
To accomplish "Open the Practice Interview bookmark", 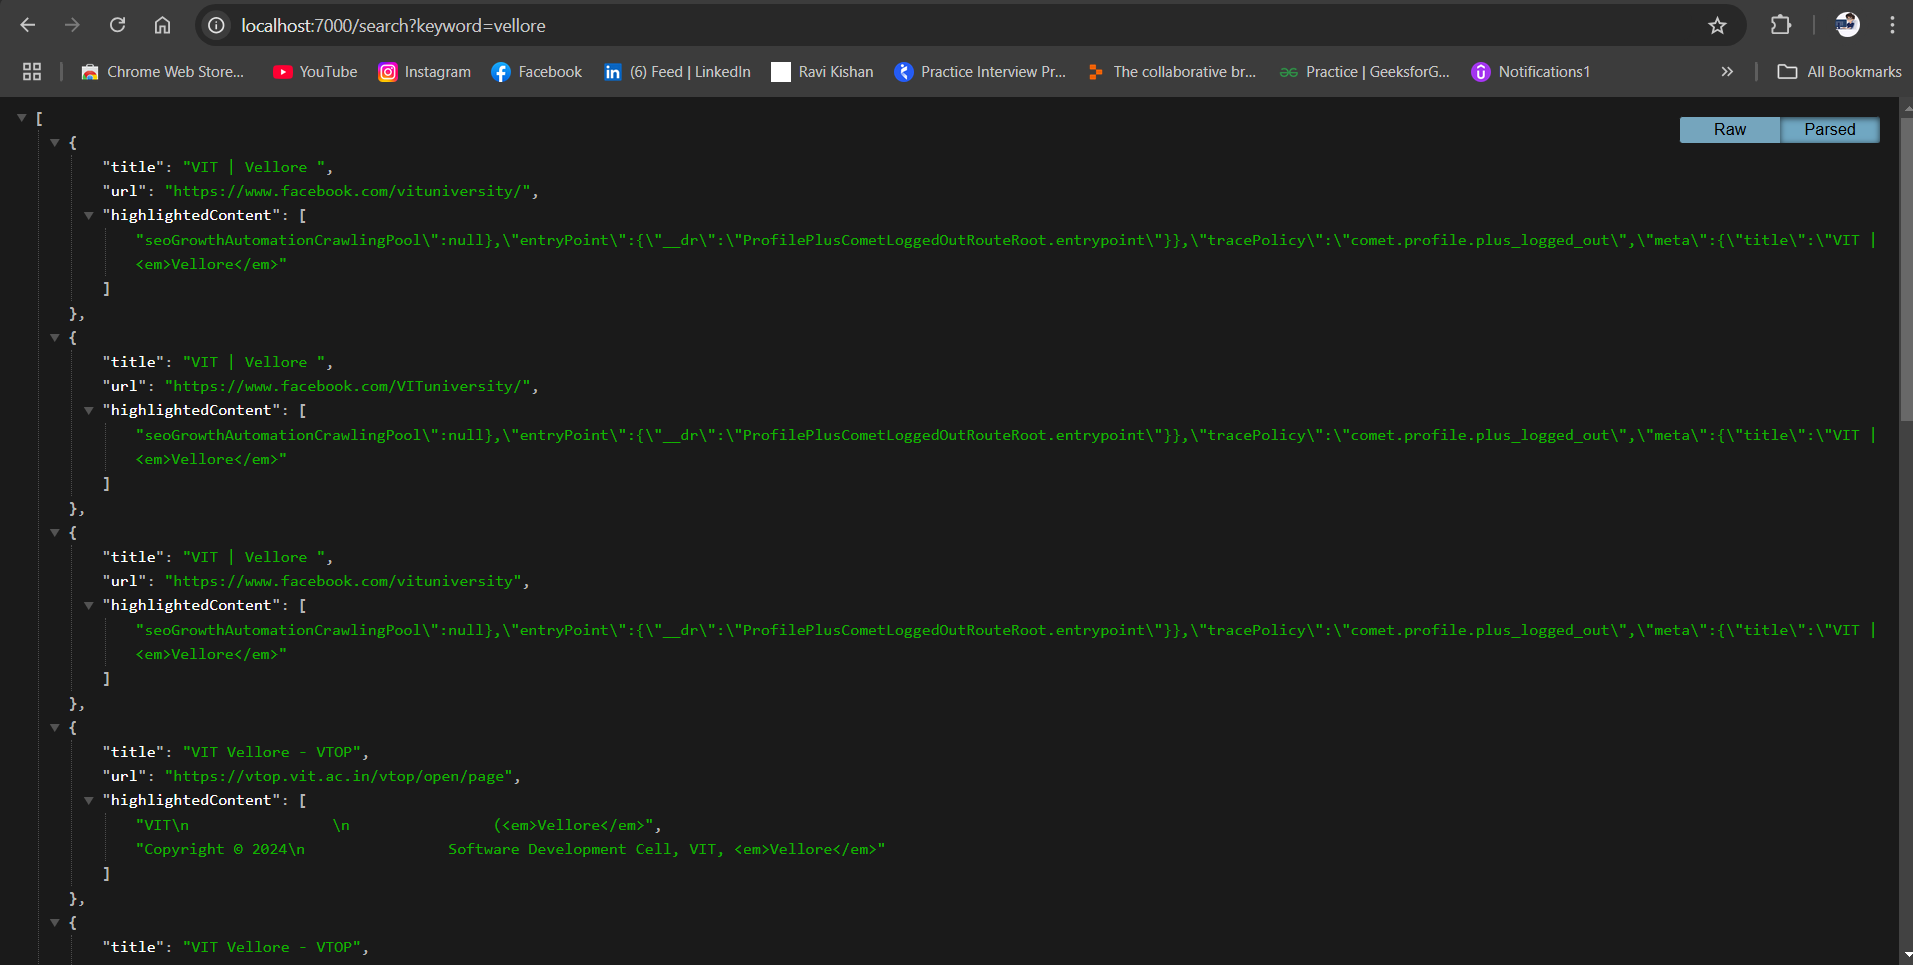I will (x=980, y=72).
